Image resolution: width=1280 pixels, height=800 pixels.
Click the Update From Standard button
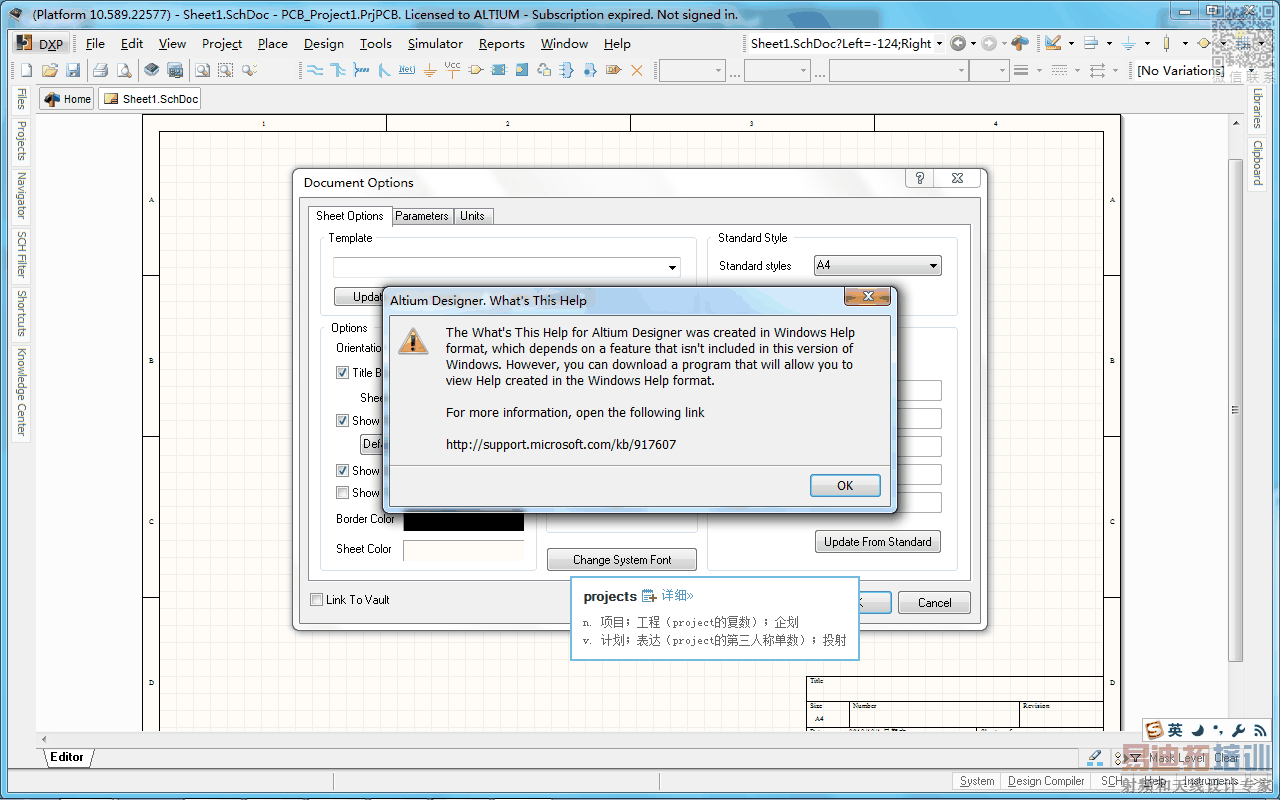pos(878,542)
